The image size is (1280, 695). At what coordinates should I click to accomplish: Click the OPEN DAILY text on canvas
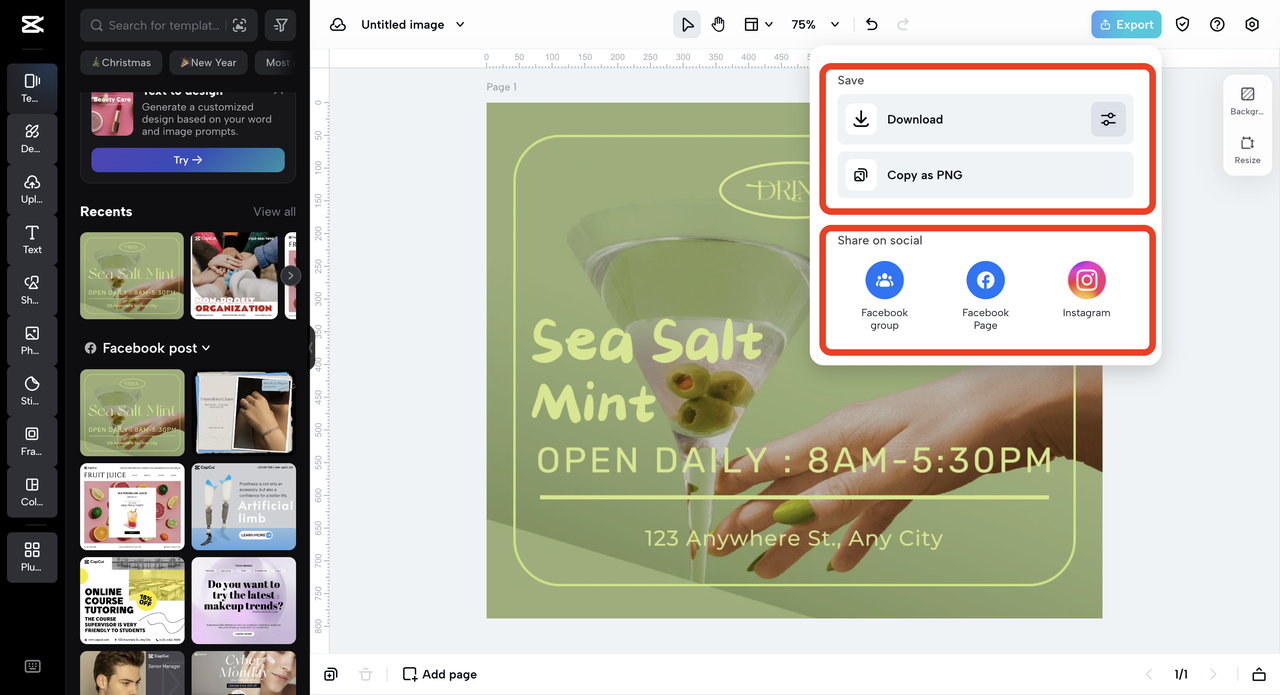[795, 460]
